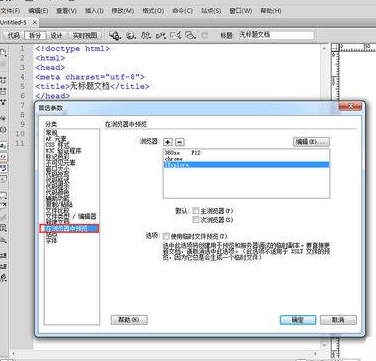Select 常规 in category list

coord(52,132)
